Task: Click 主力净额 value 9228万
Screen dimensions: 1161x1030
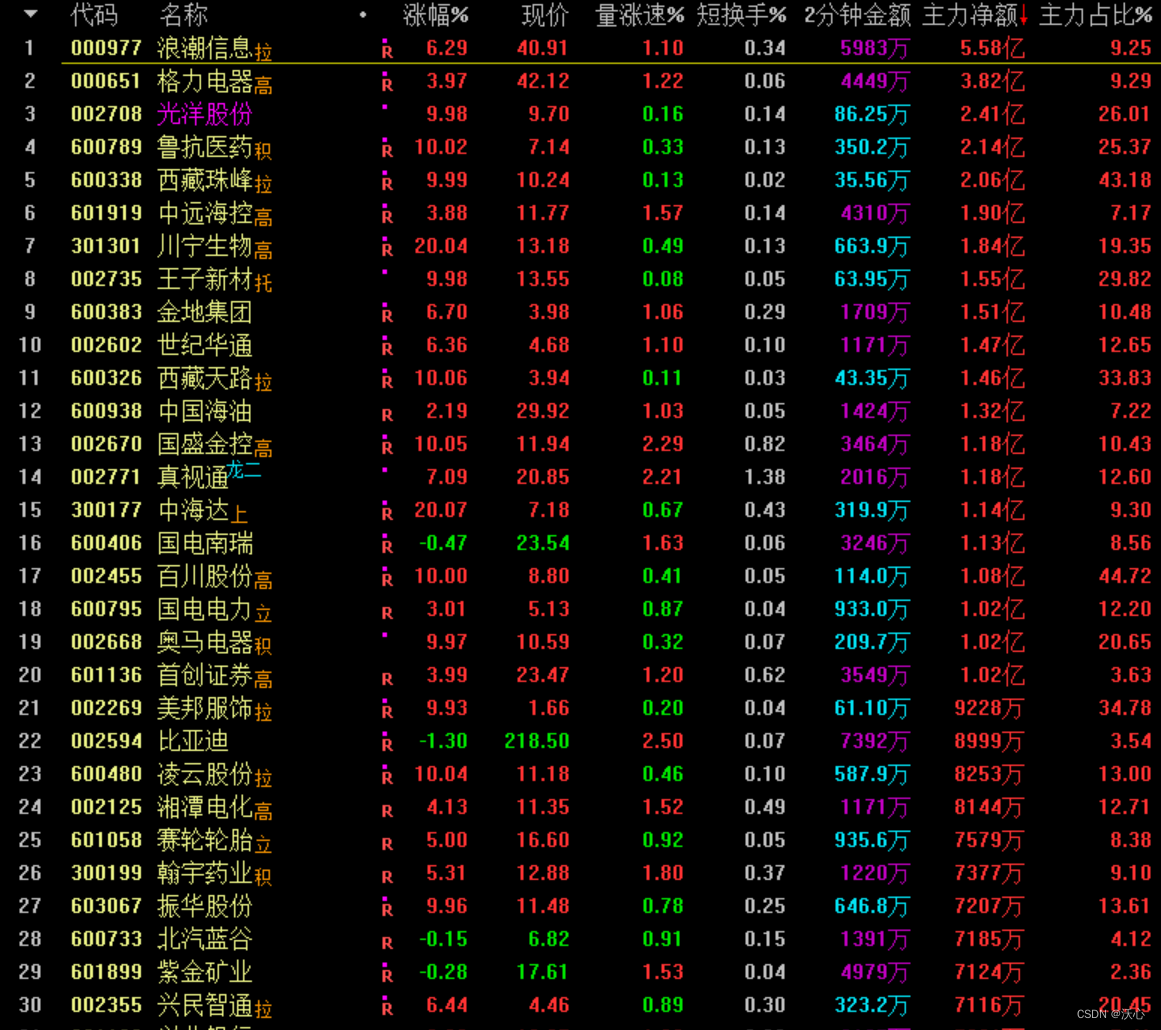Action: click(x=988, y=709)
